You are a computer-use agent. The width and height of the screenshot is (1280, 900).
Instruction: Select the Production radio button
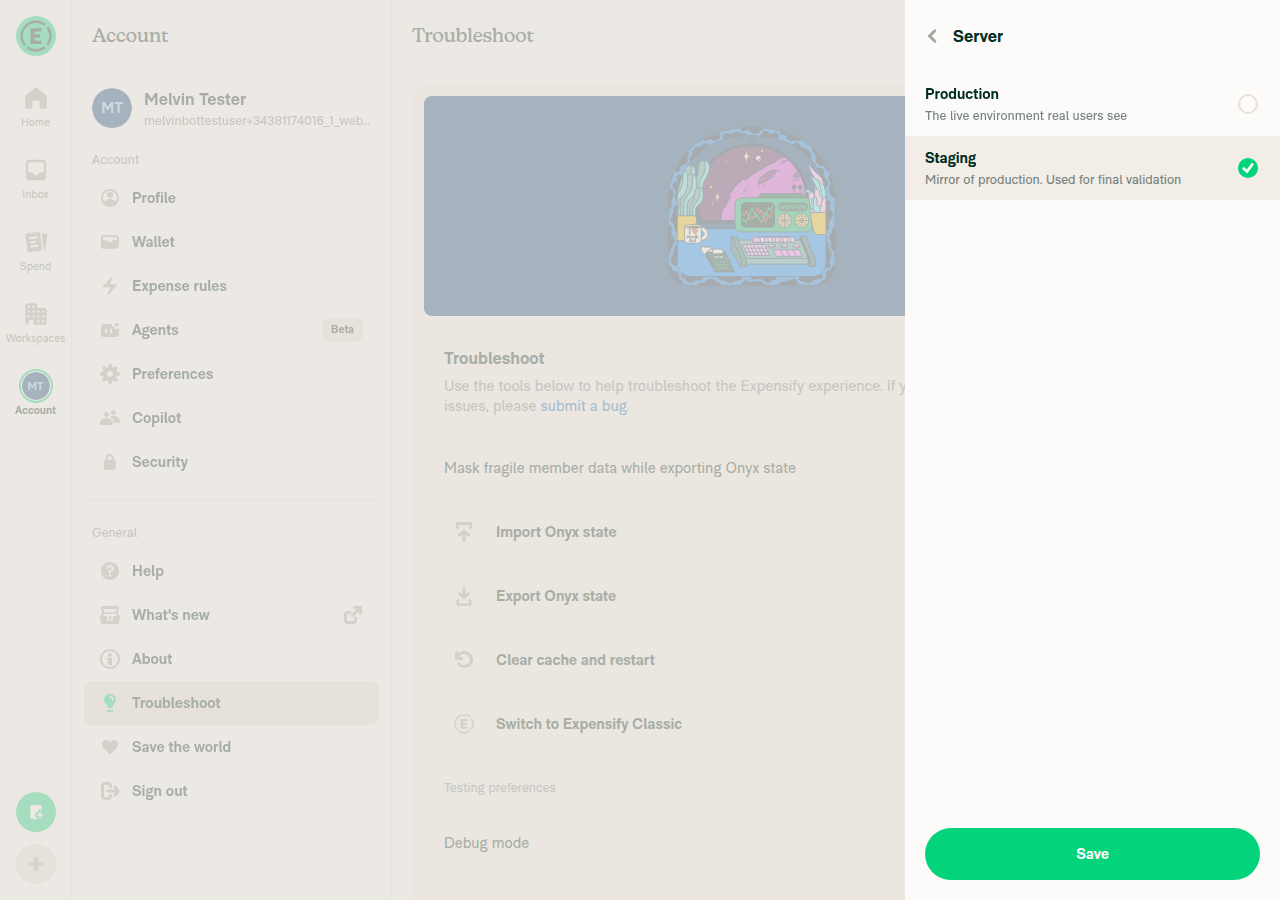point(1248,104)
